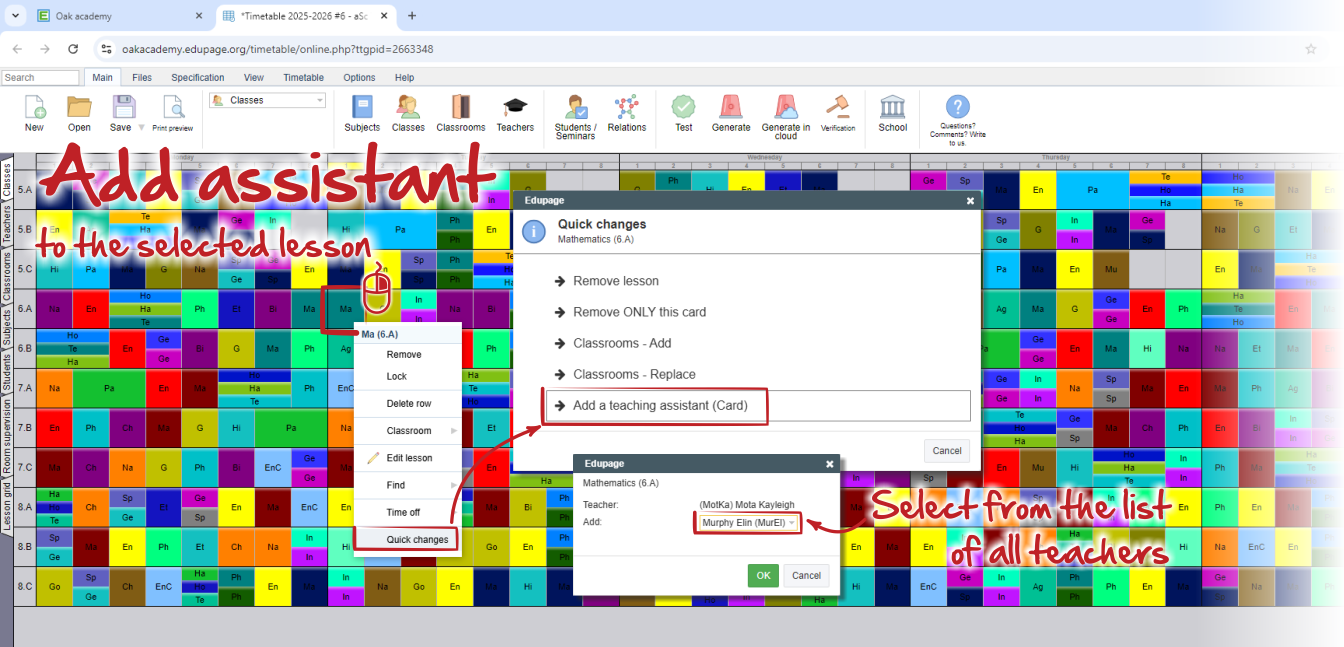This screenshot has width=1344, height=647.
Task: Switch to the Files ribbon tab
Action: pos(142,77)
